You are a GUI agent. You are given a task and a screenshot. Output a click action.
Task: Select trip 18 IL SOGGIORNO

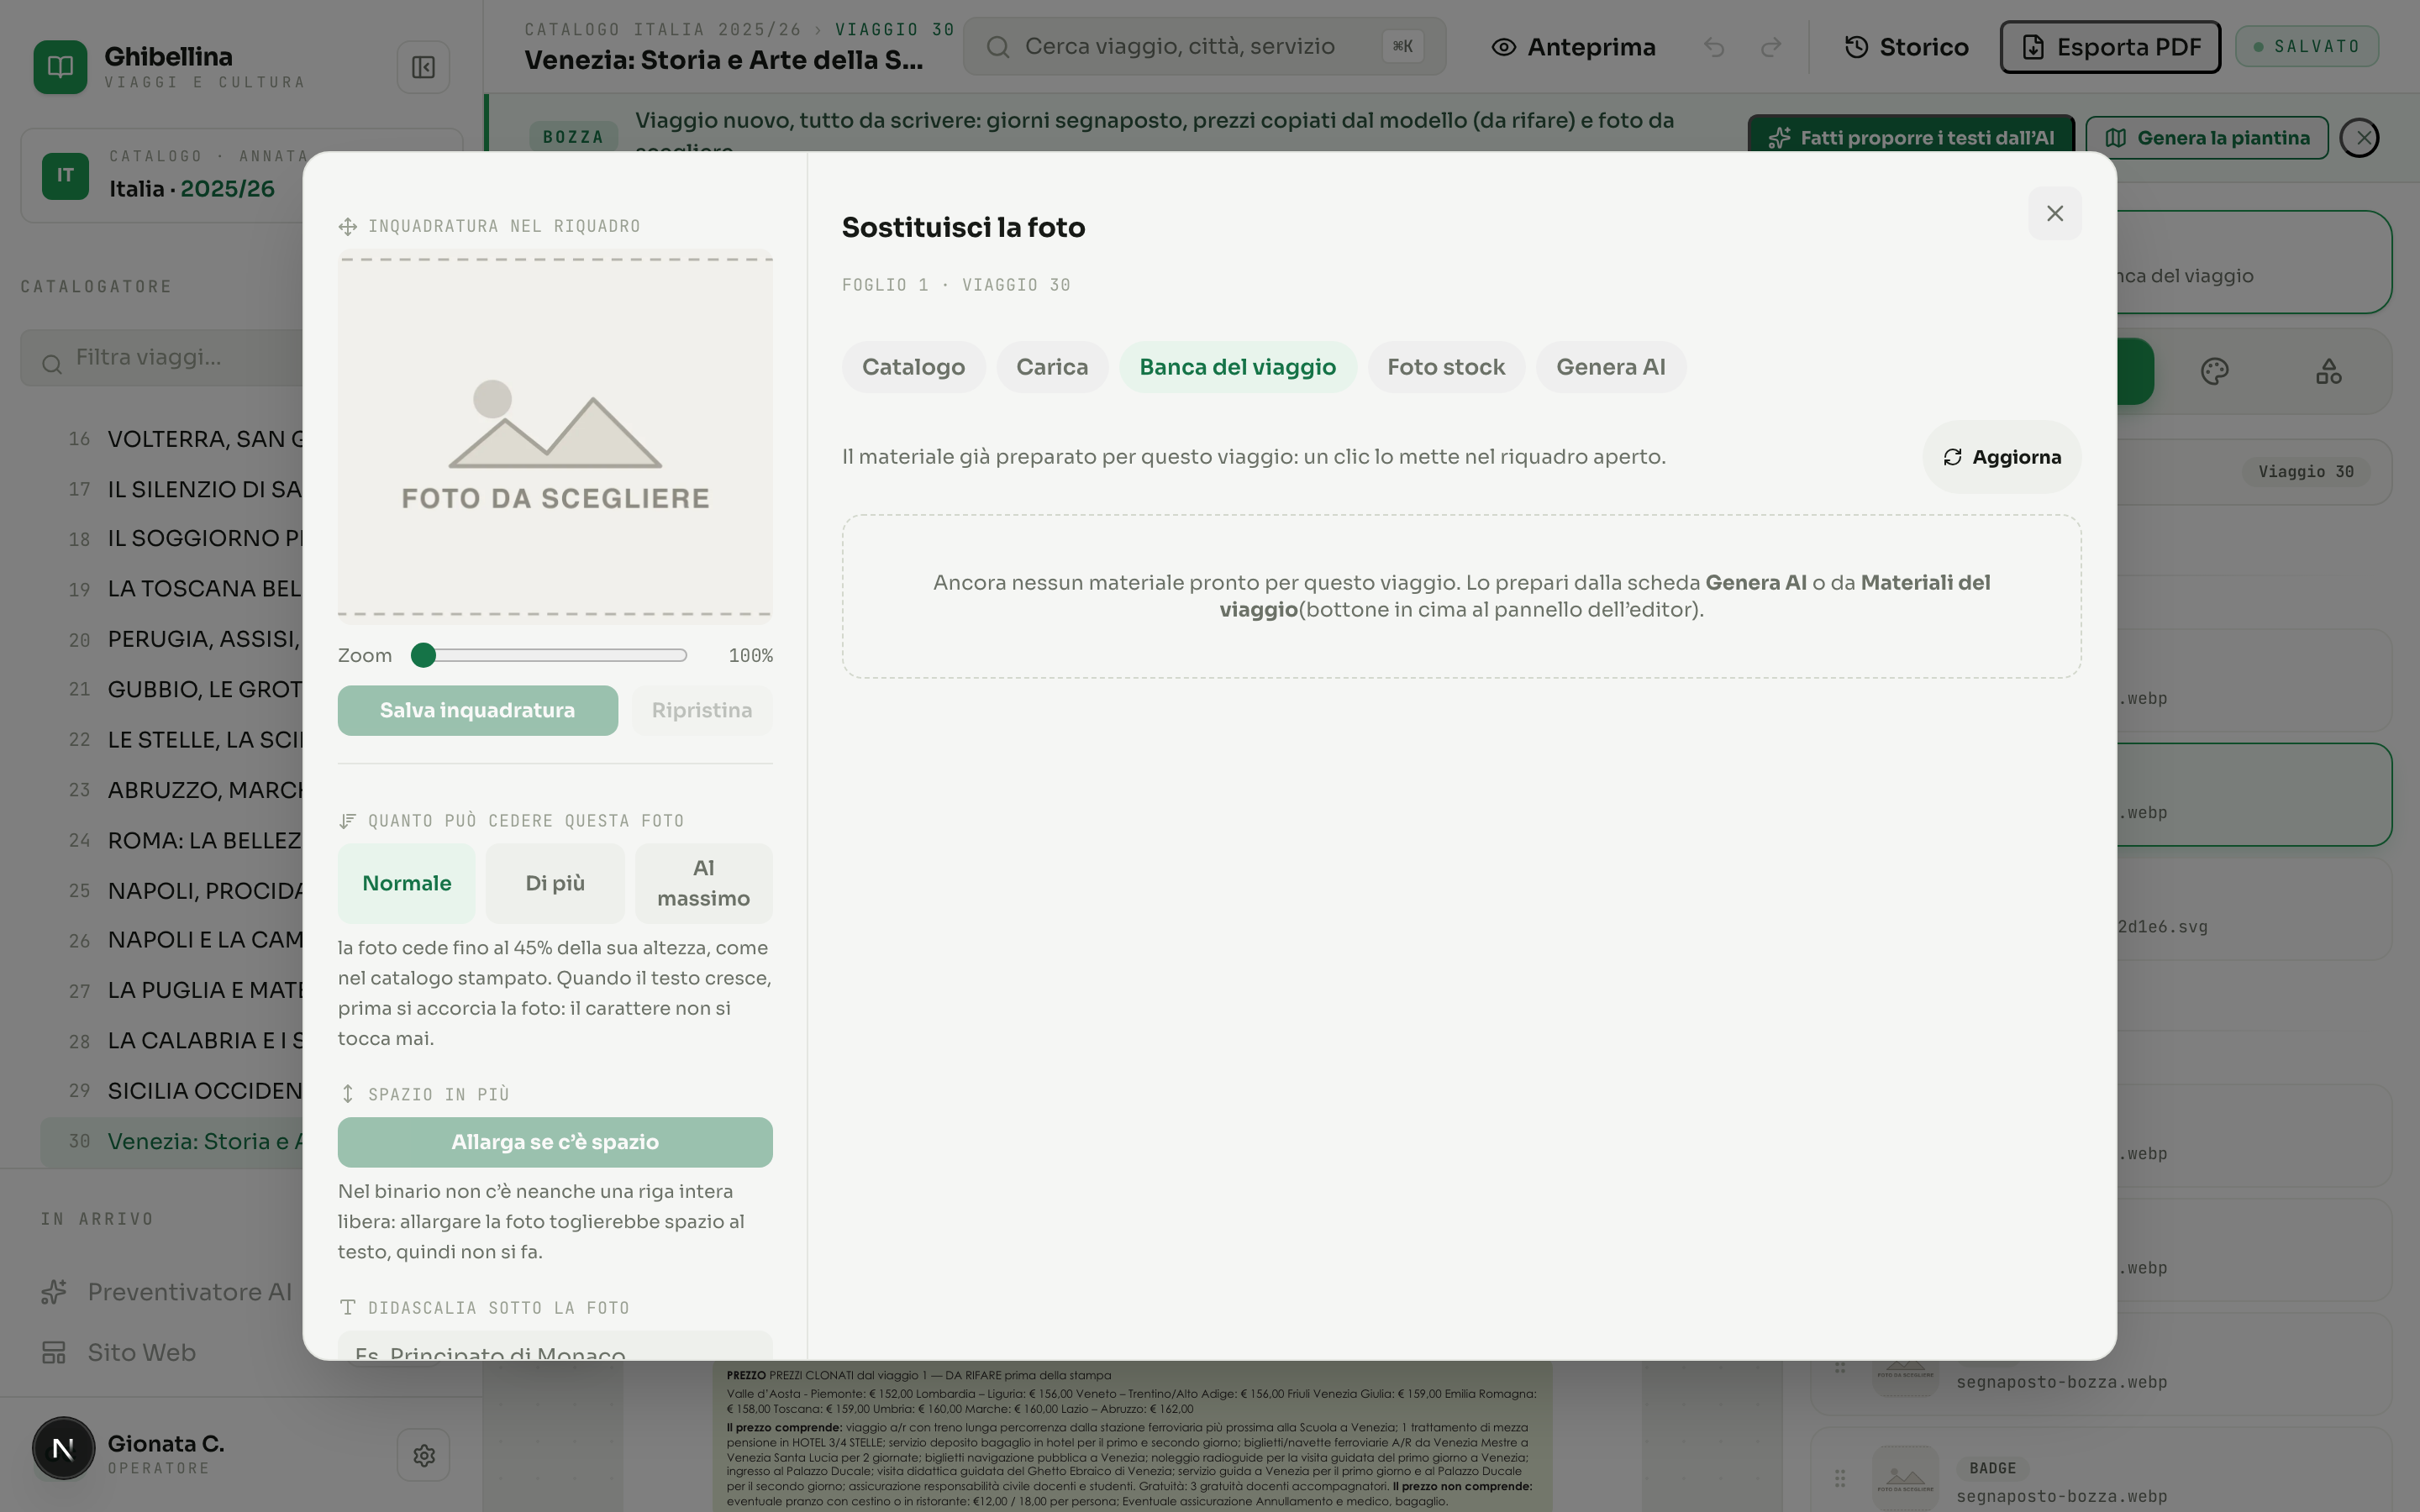pos(171,539)
